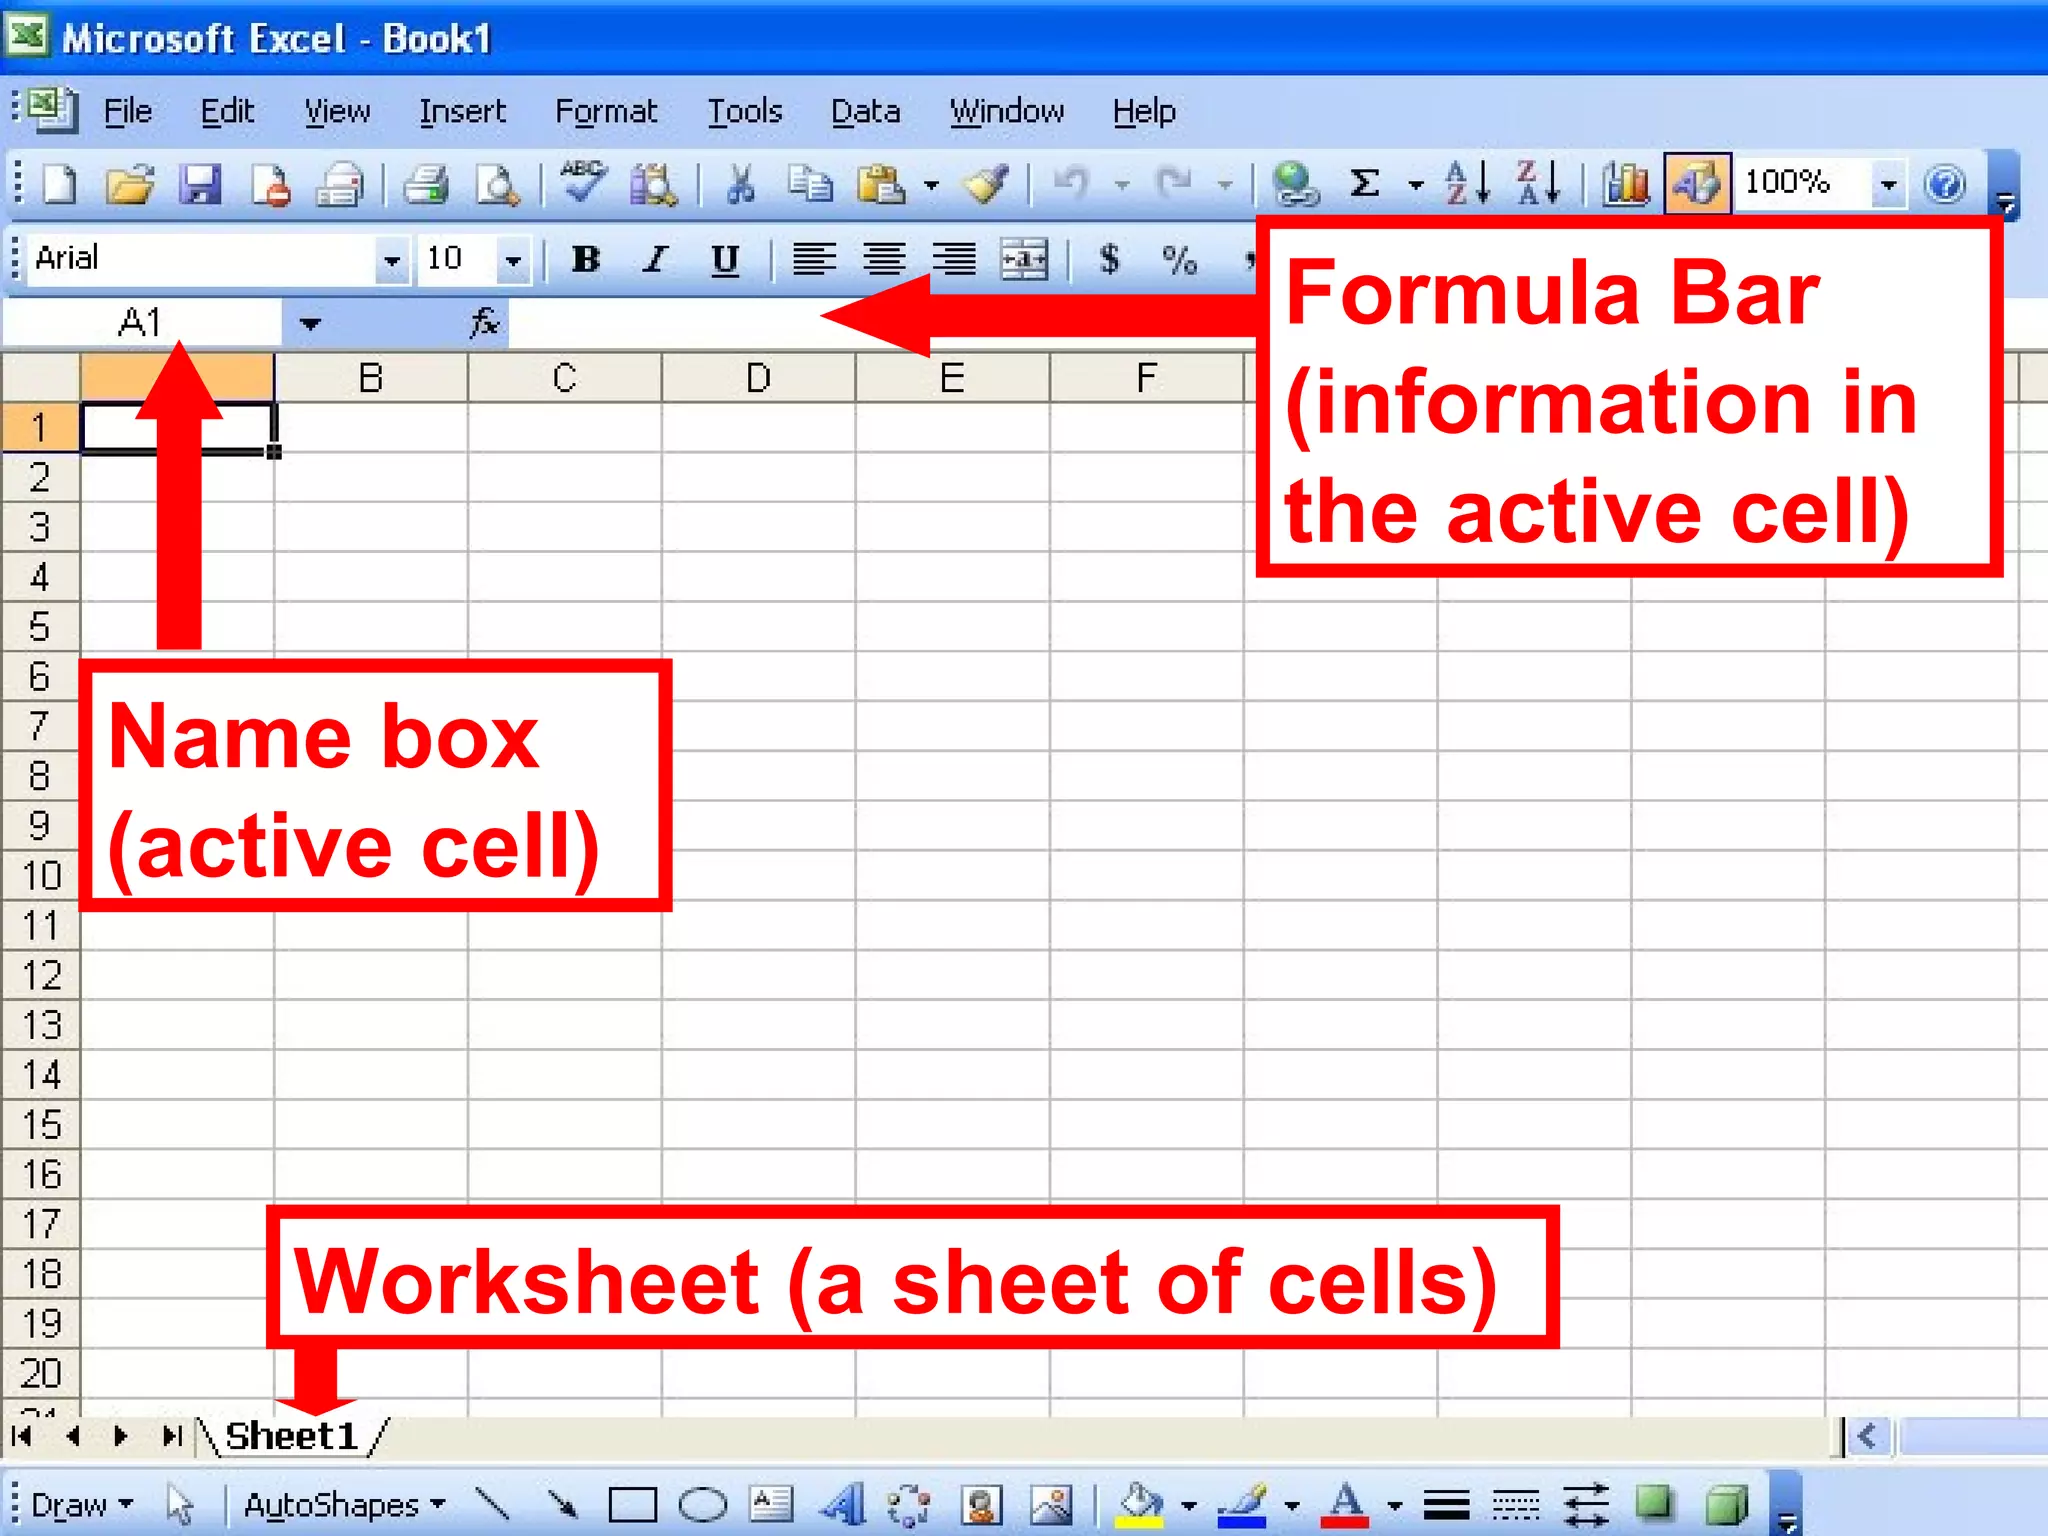The height and width of the screenshot is (1536, 2048).
Task: Open the Format menu
Action: (x=606, y=110)
